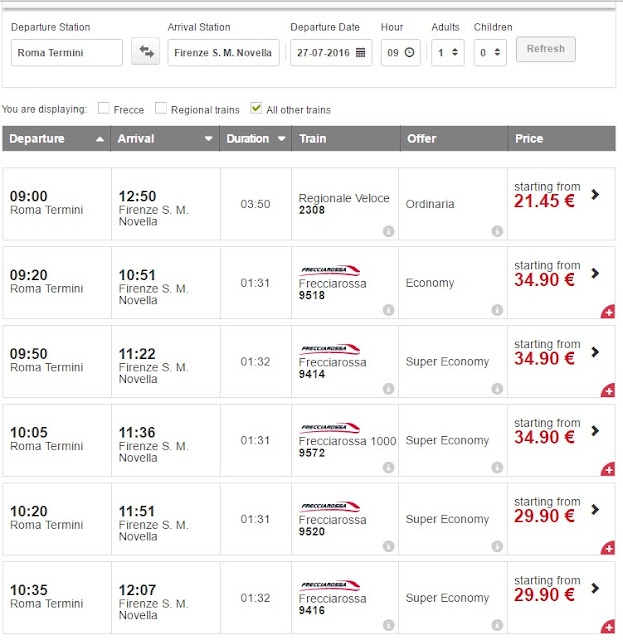Expand red plus on 09:20 Frecciarossa row
The height and width of the screenshot is (640, 623).
[607, 312]
